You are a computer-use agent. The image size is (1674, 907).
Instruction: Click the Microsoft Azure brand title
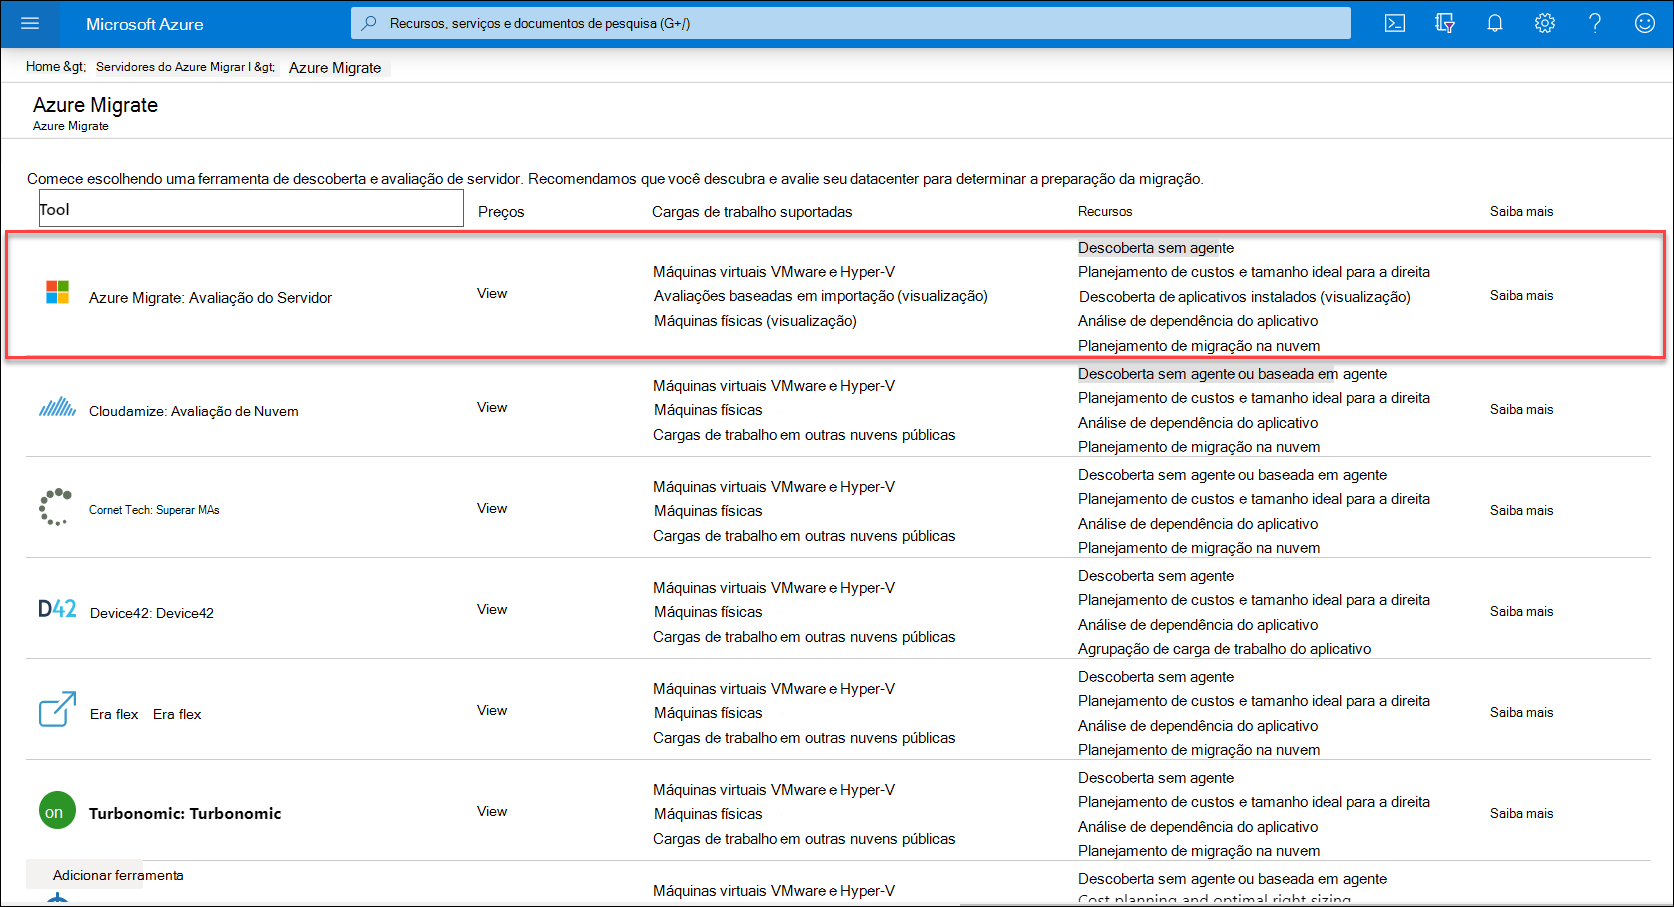tap(145, 24)
